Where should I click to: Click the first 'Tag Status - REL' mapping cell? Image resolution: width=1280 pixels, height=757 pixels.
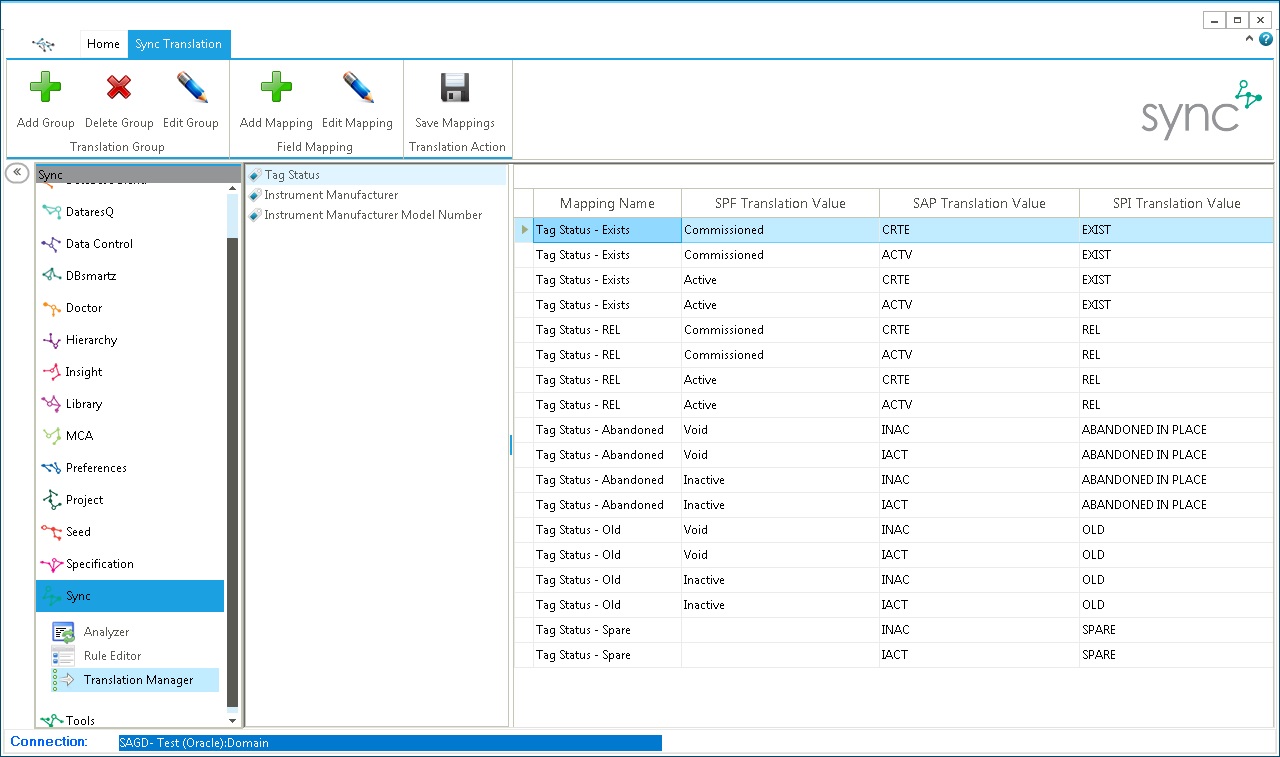pos(607,330)
